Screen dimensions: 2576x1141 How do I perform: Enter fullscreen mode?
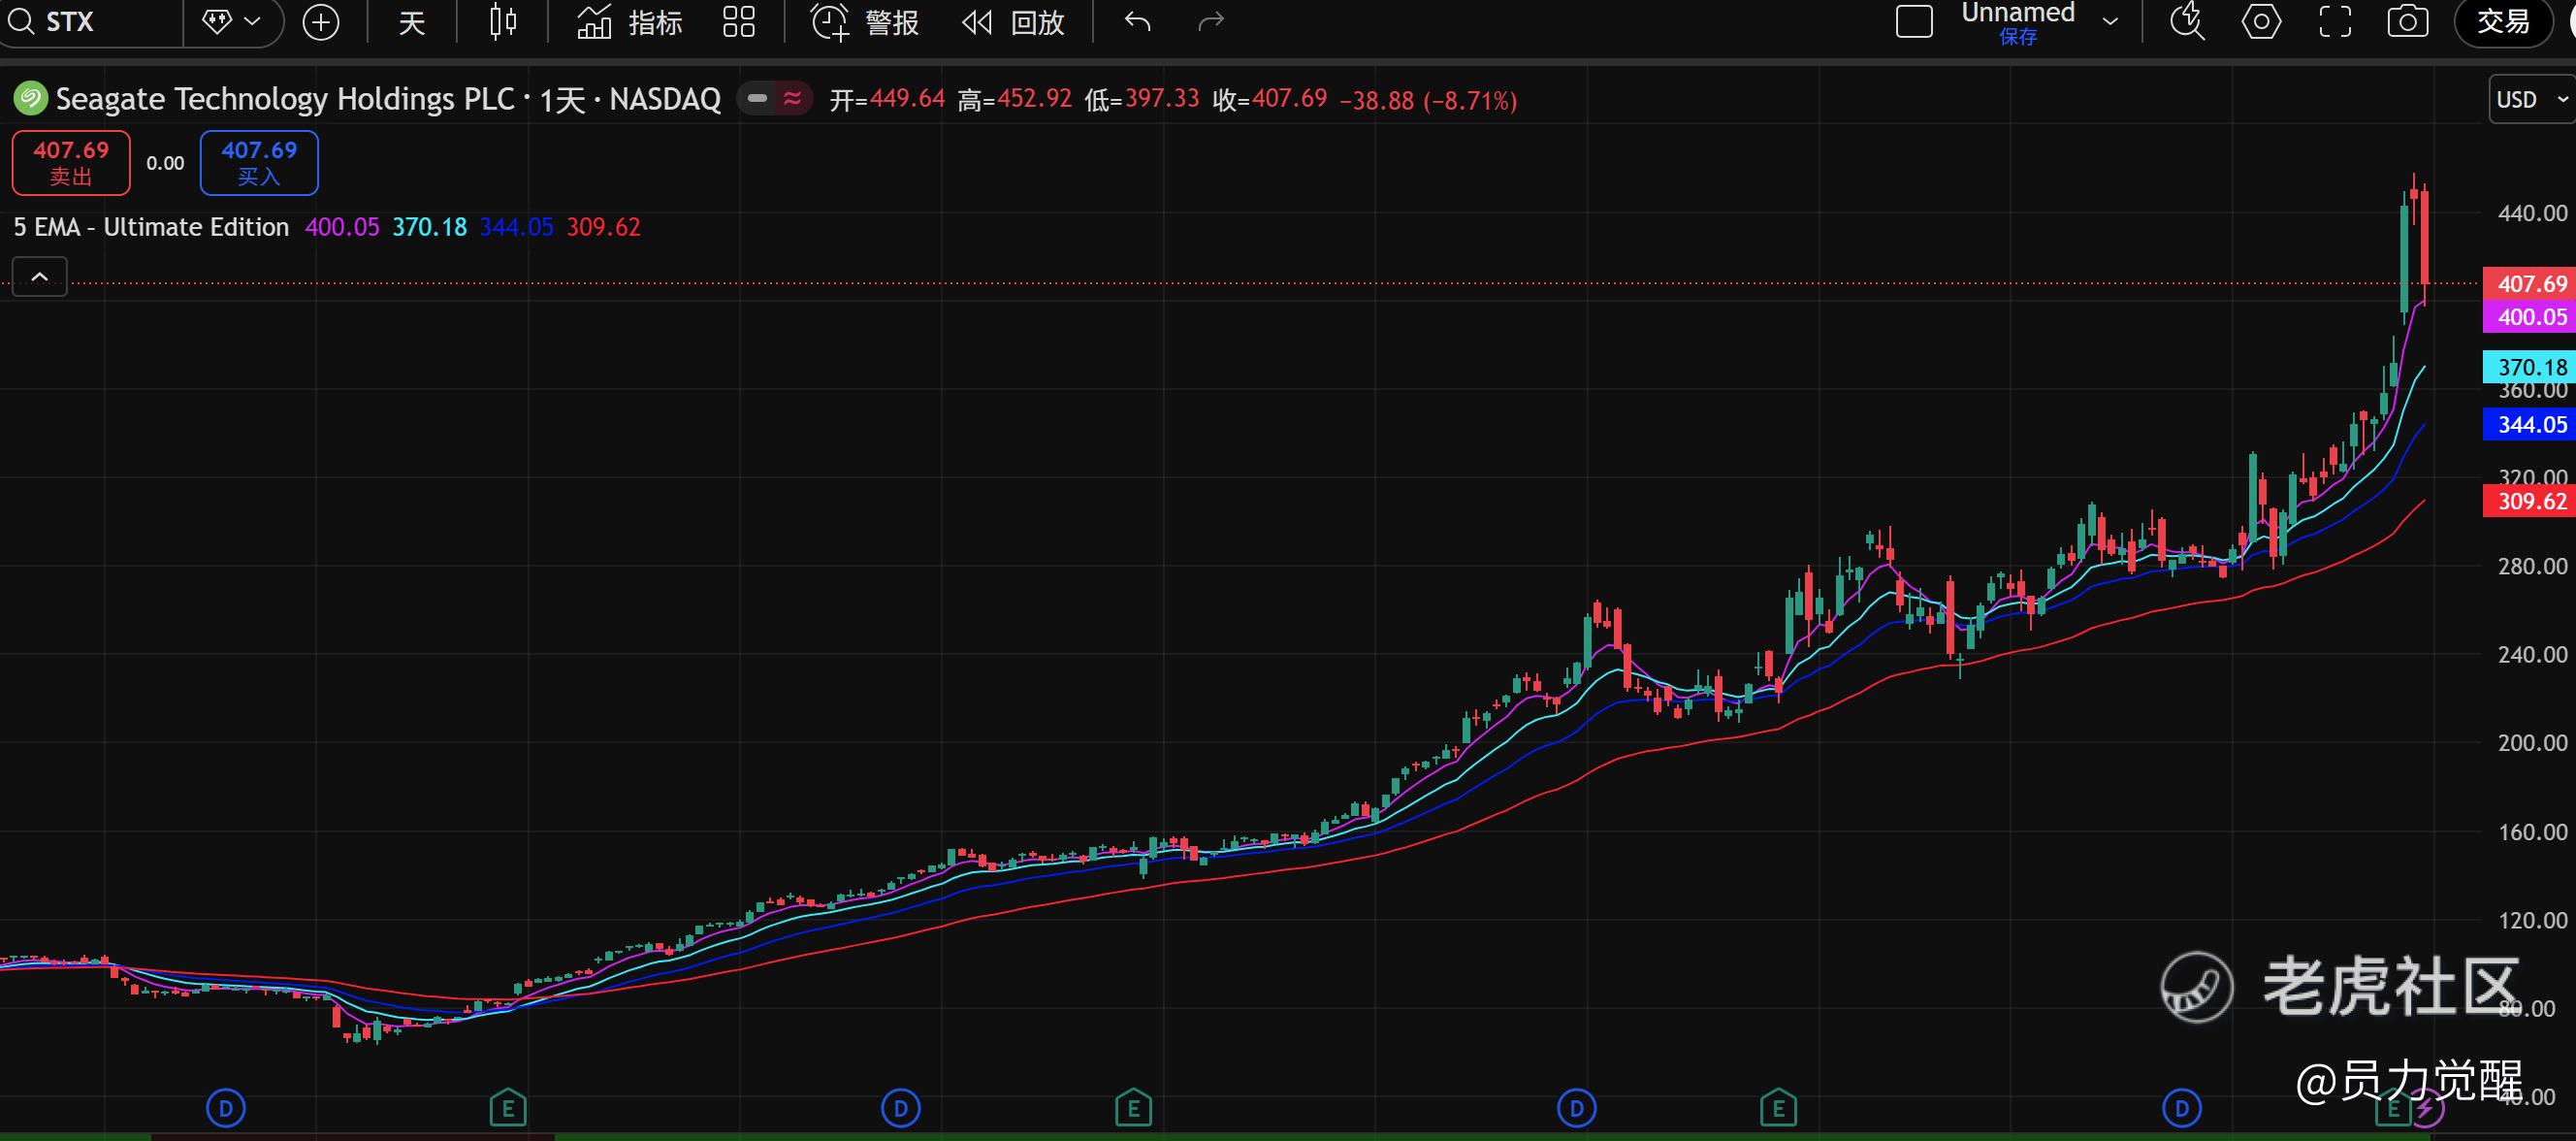click(2335, 22)
